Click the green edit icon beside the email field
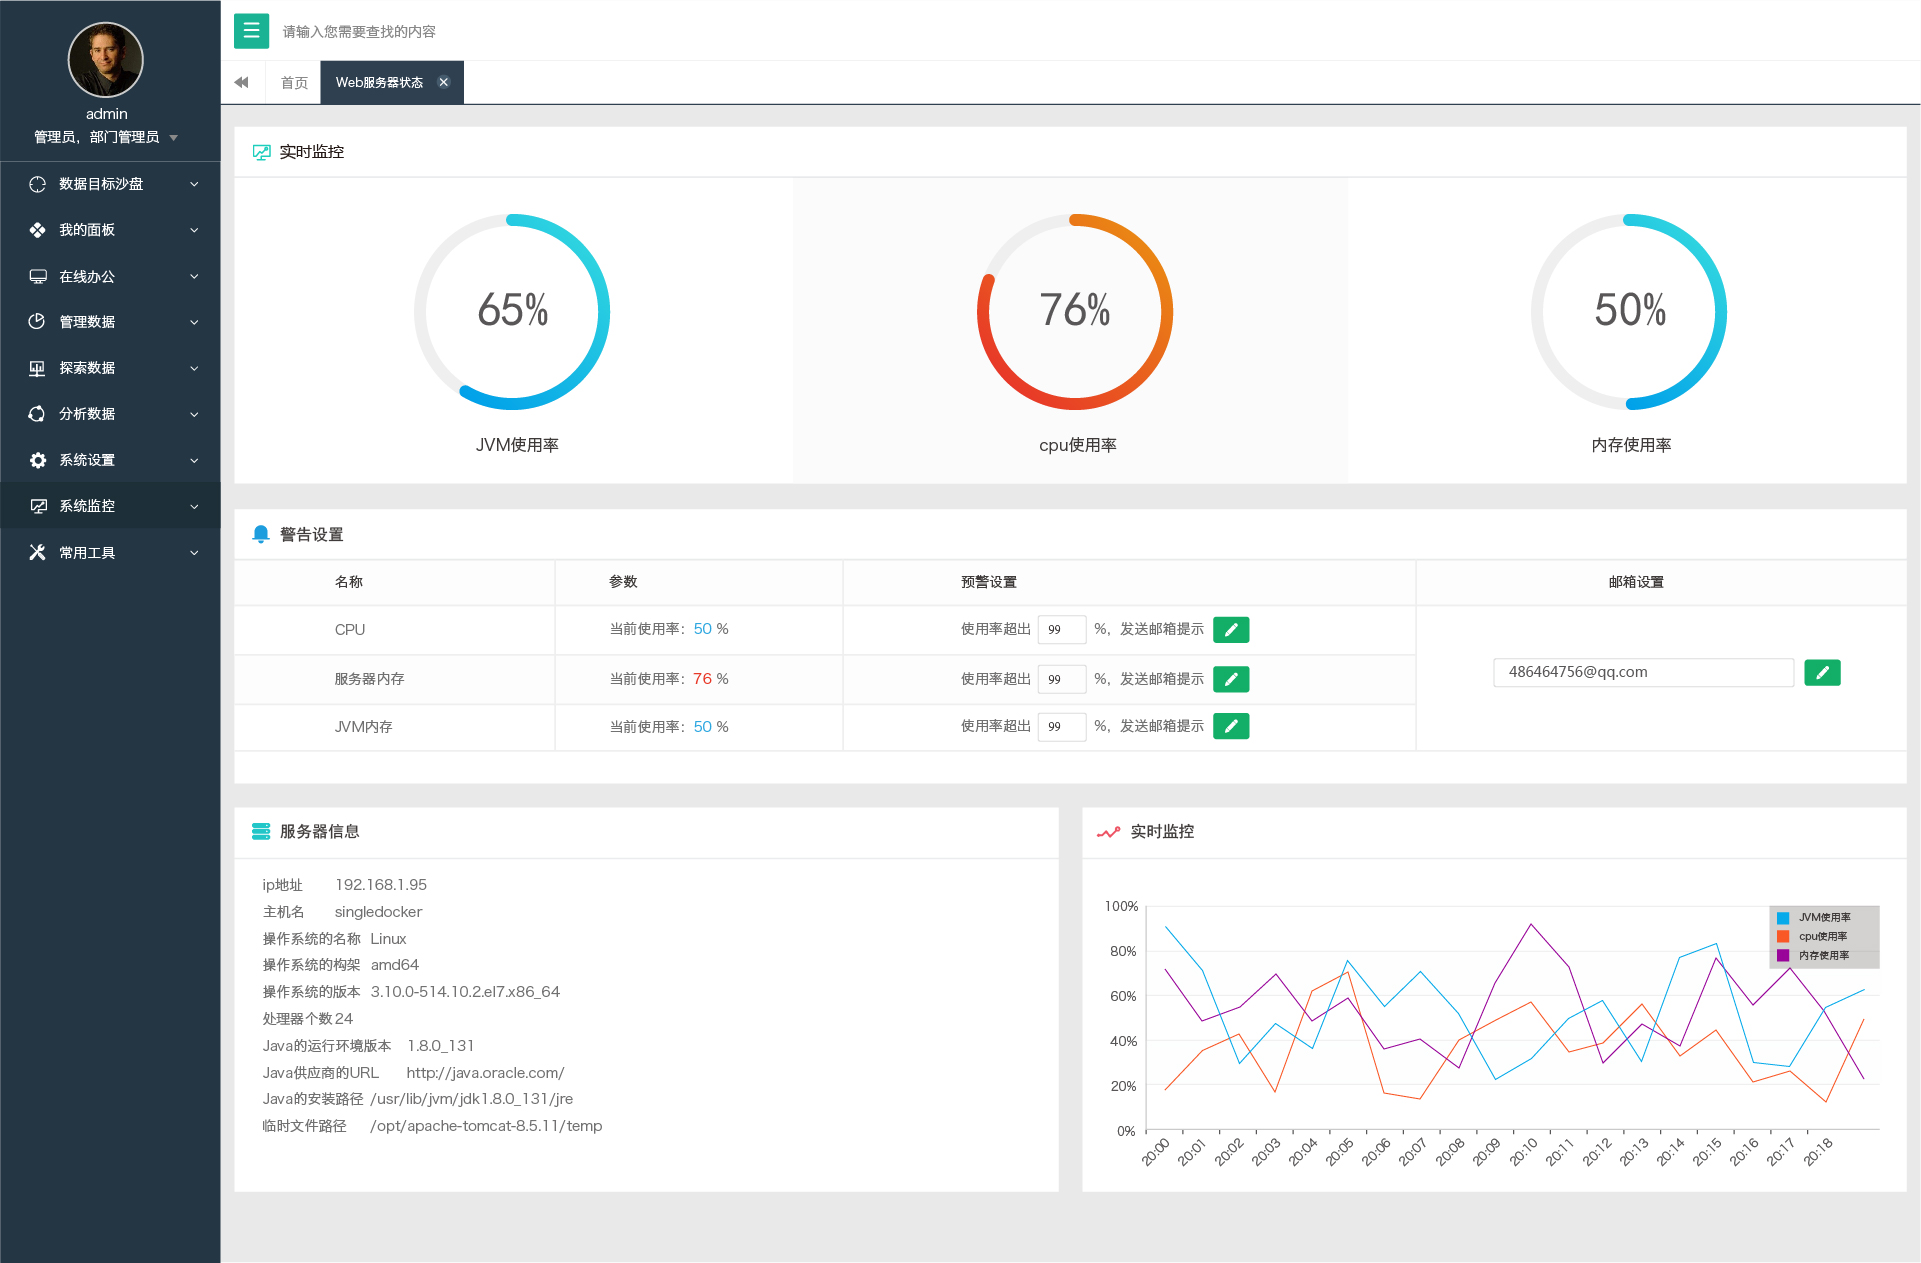Screen dimensions: 1921x1263 coord(1822,673)
